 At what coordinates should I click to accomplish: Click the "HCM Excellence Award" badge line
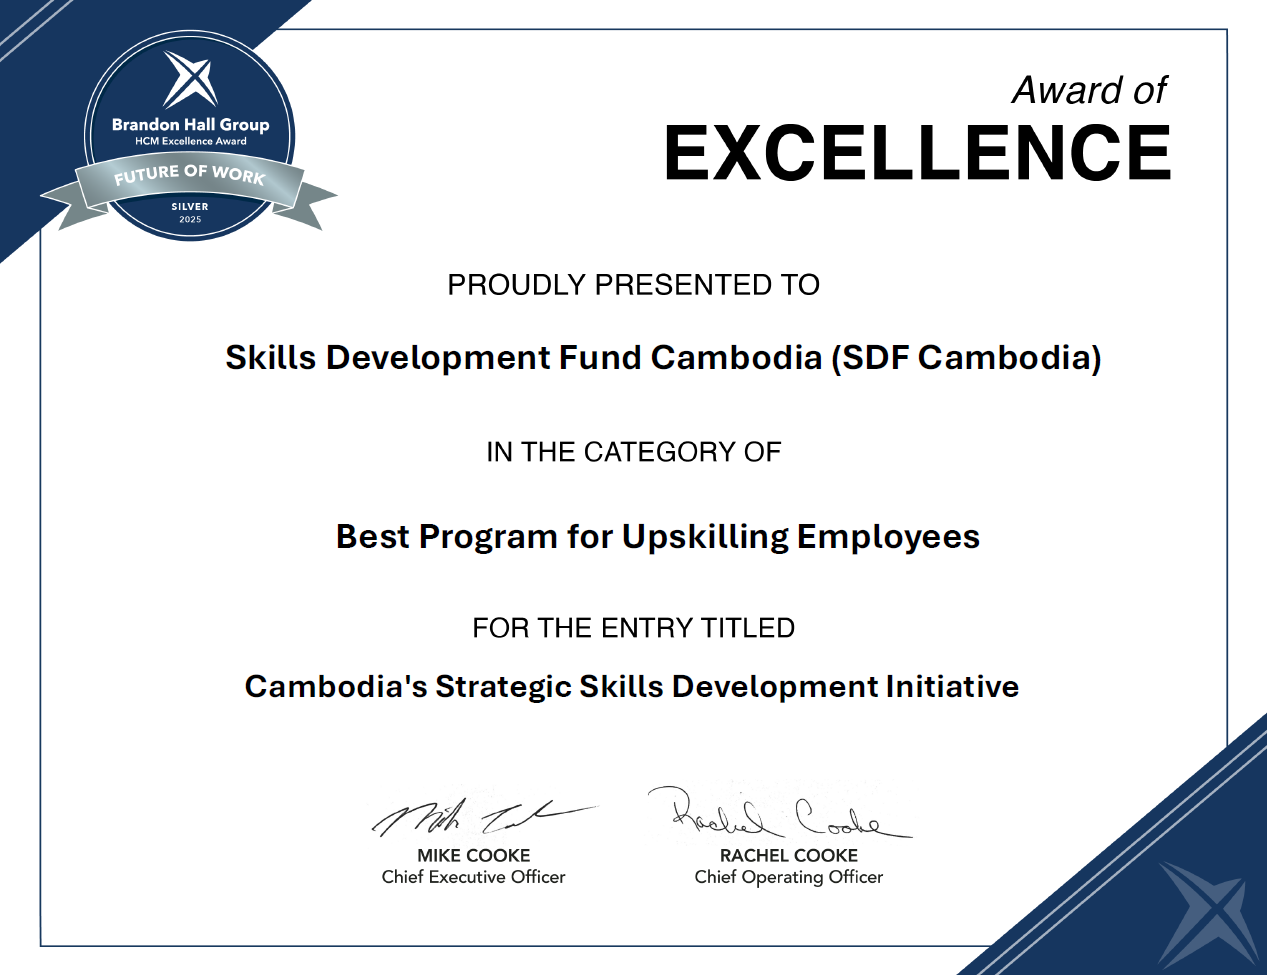(191, 142)
